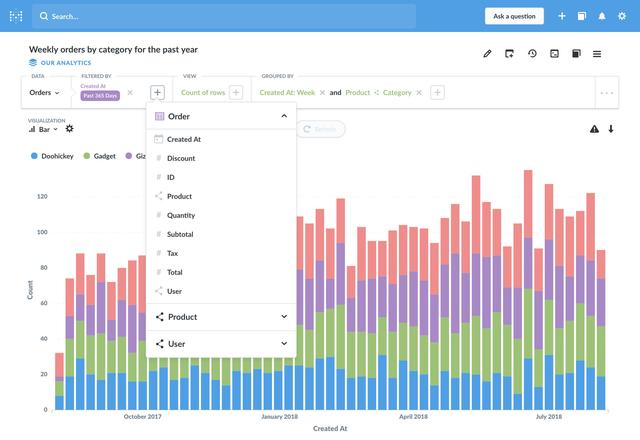
Task: Edit Created At: Week grouping
Action: (x=287, y=93)
